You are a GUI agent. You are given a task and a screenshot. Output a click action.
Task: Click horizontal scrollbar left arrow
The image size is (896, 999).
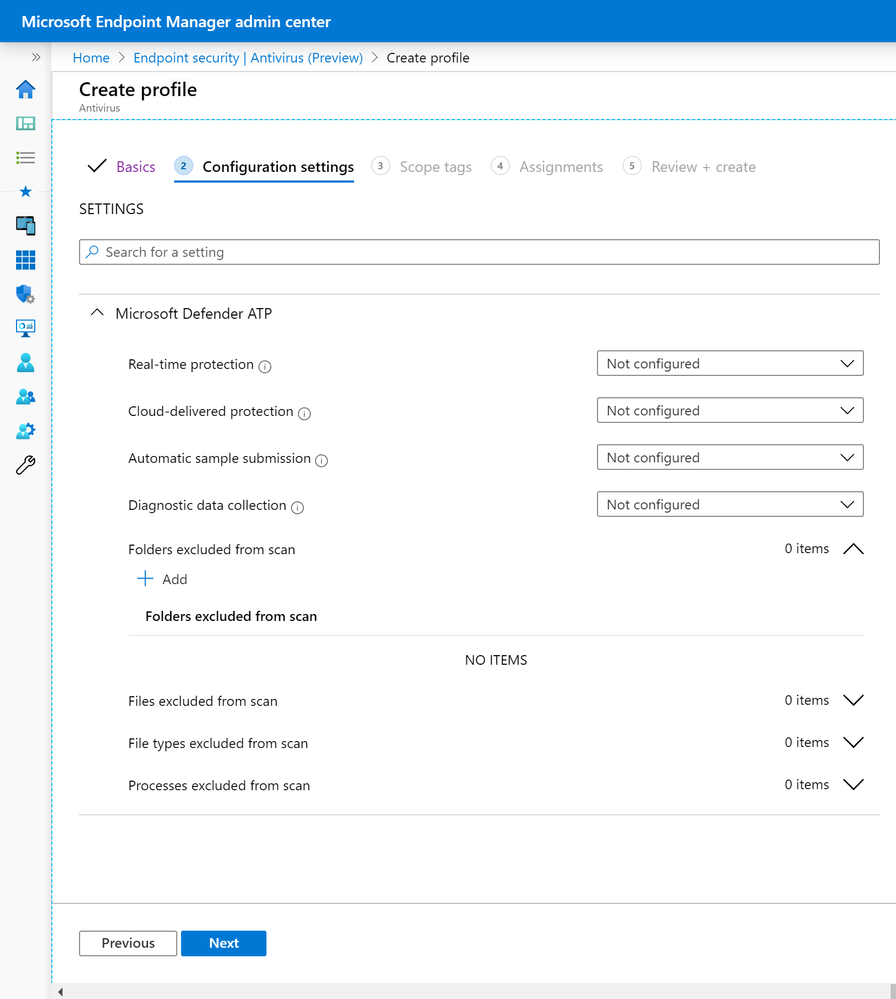pyautogui.click(x=61, y=991)
